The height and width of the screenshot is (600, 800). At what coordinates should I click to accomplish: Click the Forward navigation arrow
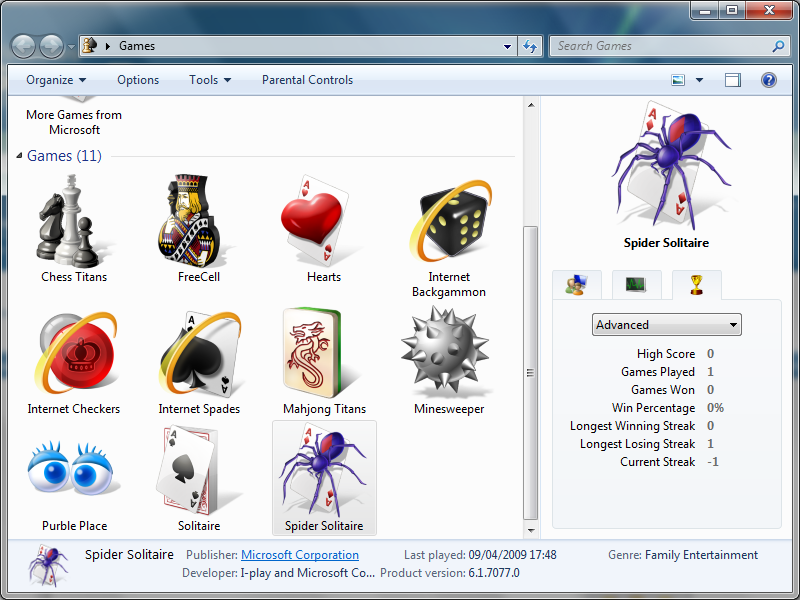(x=52, y=46)
